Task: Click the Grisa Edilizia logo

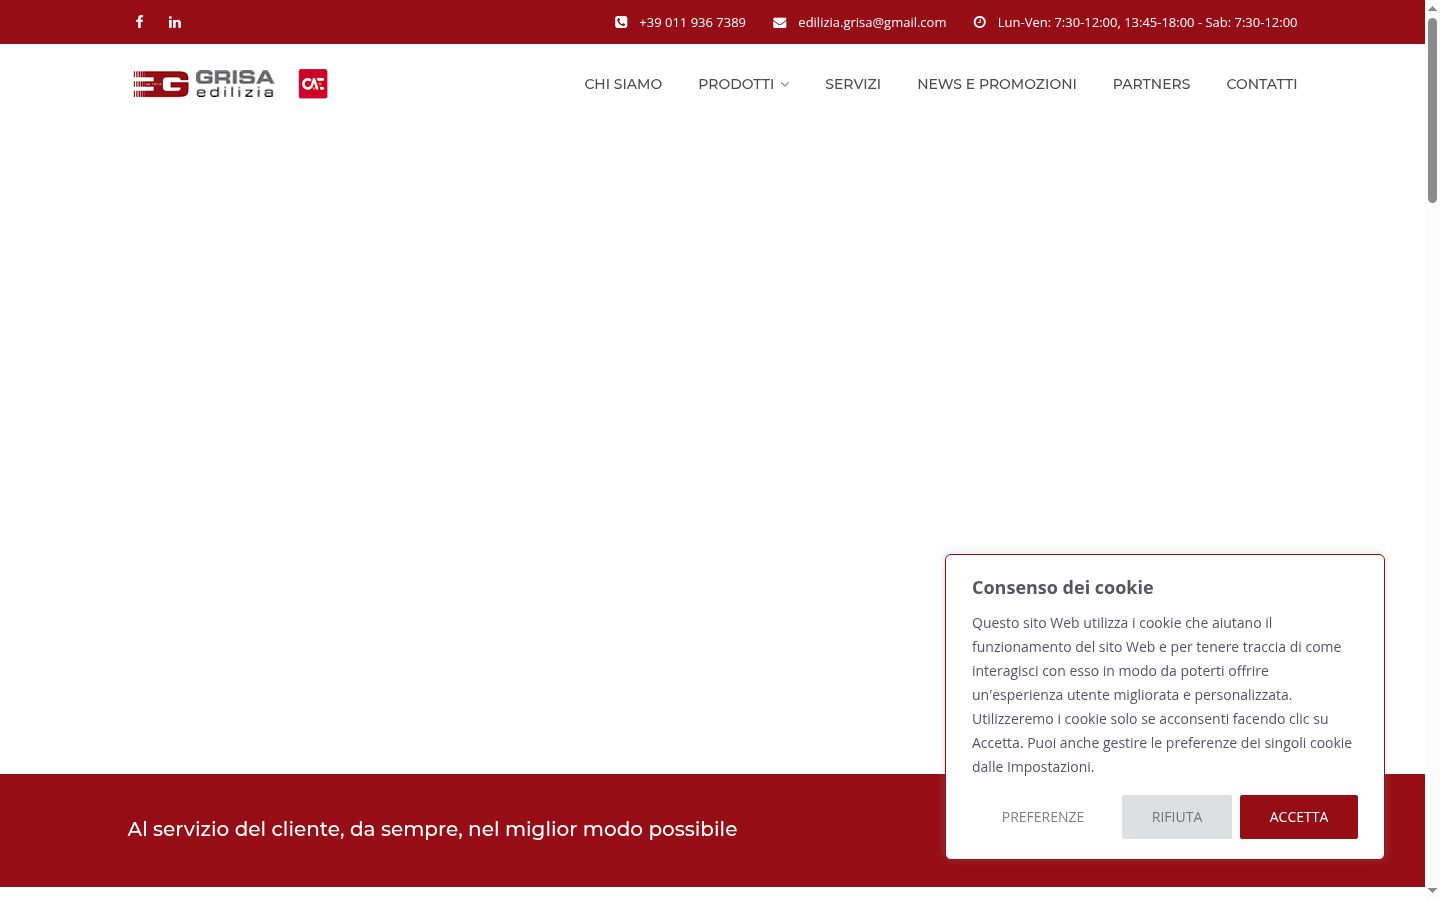Action: (204, 84)
